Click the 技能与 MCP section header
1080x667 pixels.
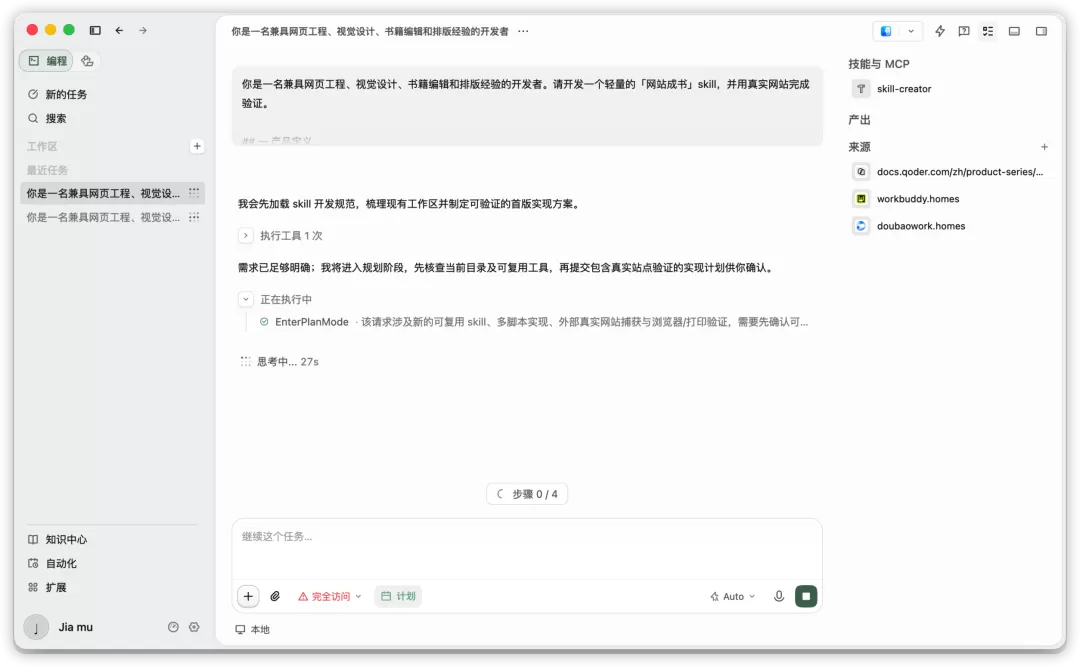(879, 64)
